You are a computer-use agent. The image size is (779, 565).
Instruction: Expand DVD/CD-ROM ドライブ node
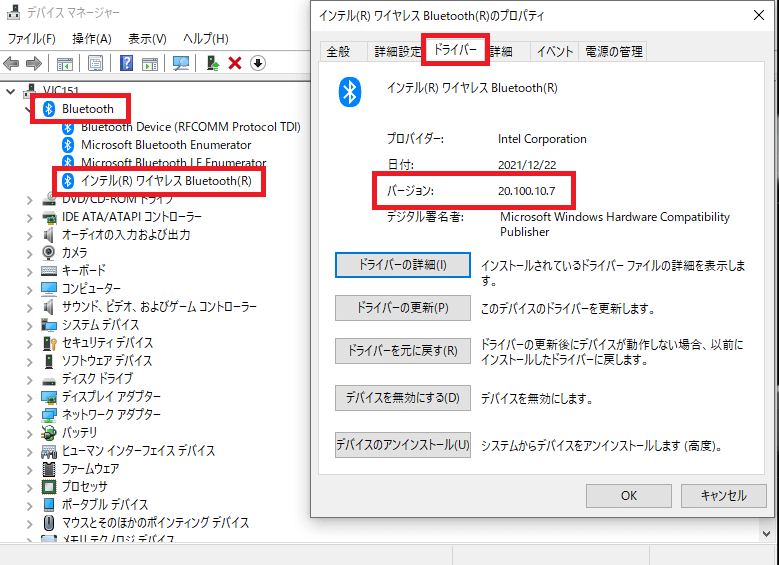click(29, 200)
